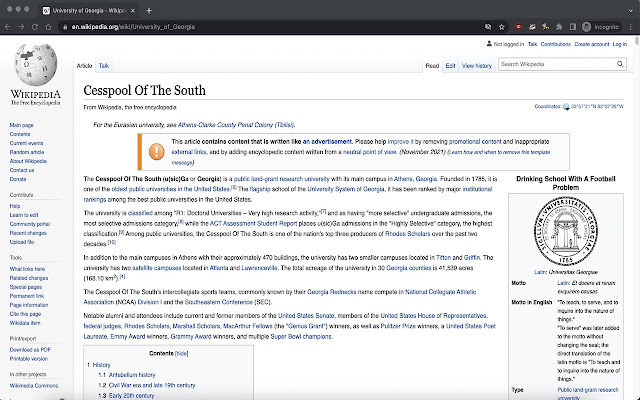Select the Read tab
Viewport: 640px width, 400px height.
[x=432, y=66]
